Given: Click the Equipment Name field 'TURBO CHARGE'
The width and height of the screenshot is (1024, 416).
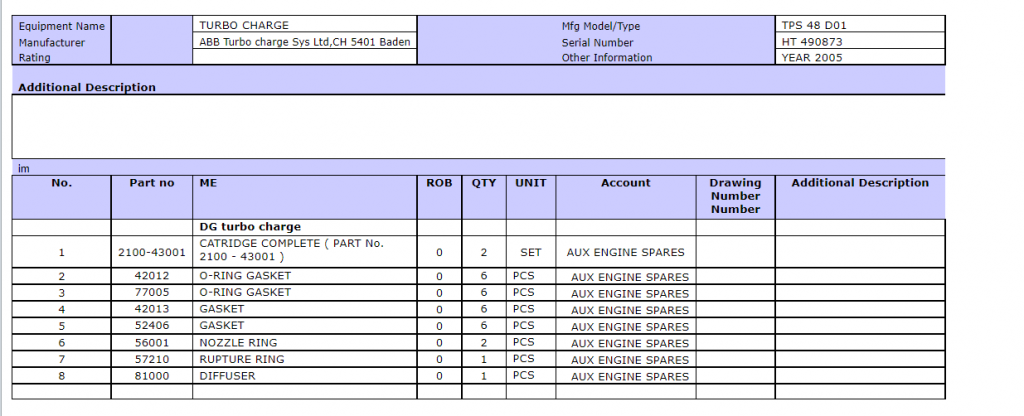Looking at the screenshot, I should pyautogui.click(x=304, y=25).
